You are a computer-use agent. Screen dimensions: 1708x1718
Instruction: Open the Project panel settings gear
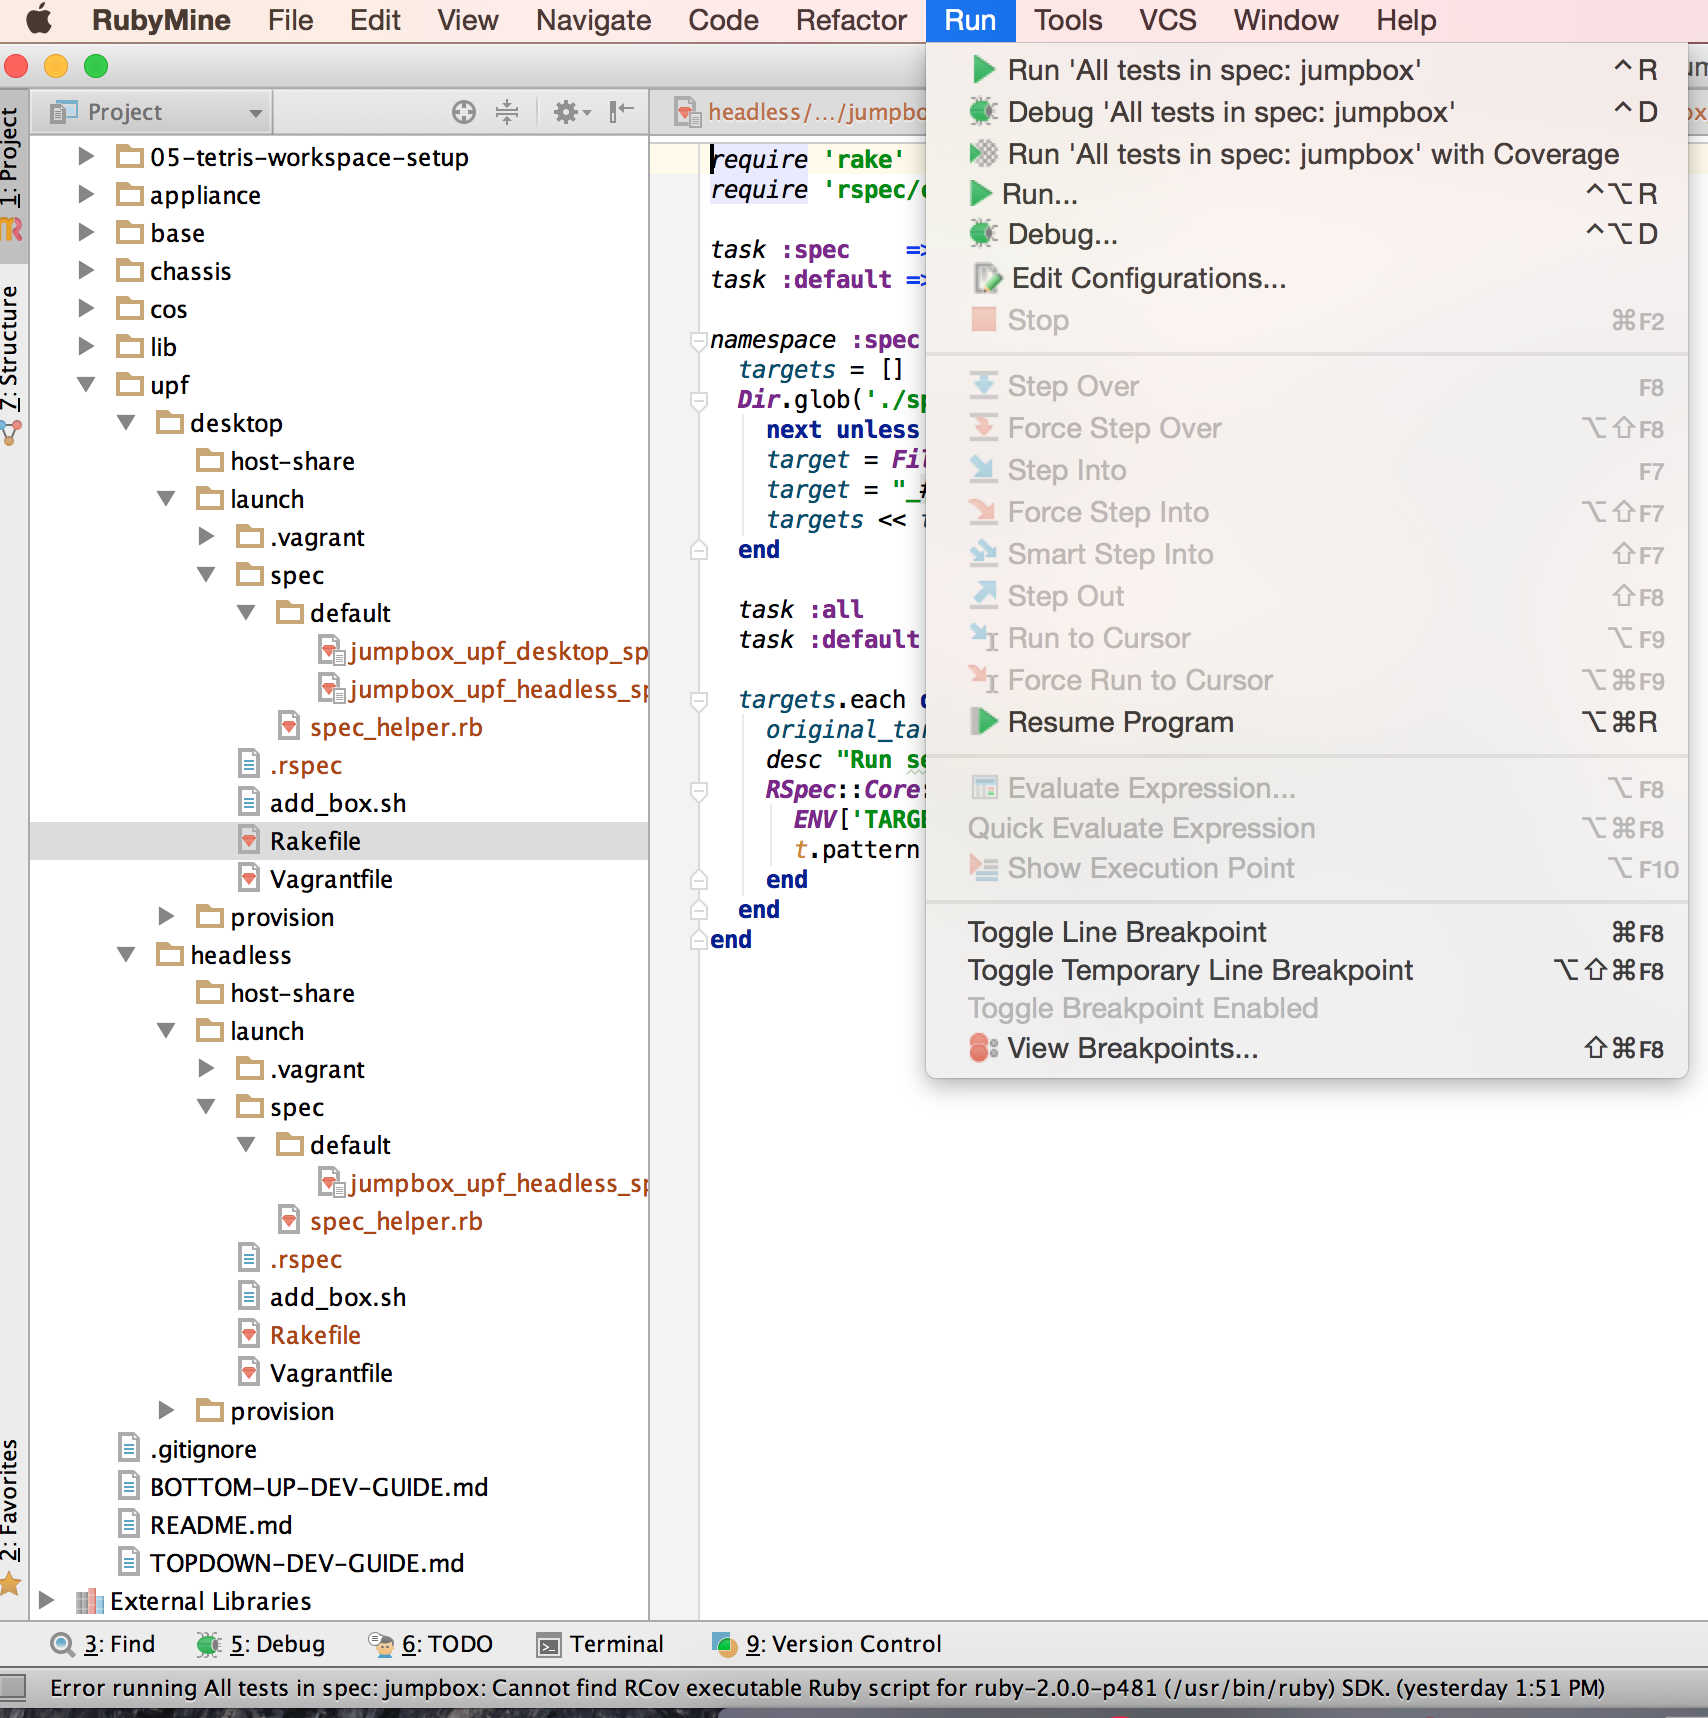pyautogui.click(x=571, y=112)
